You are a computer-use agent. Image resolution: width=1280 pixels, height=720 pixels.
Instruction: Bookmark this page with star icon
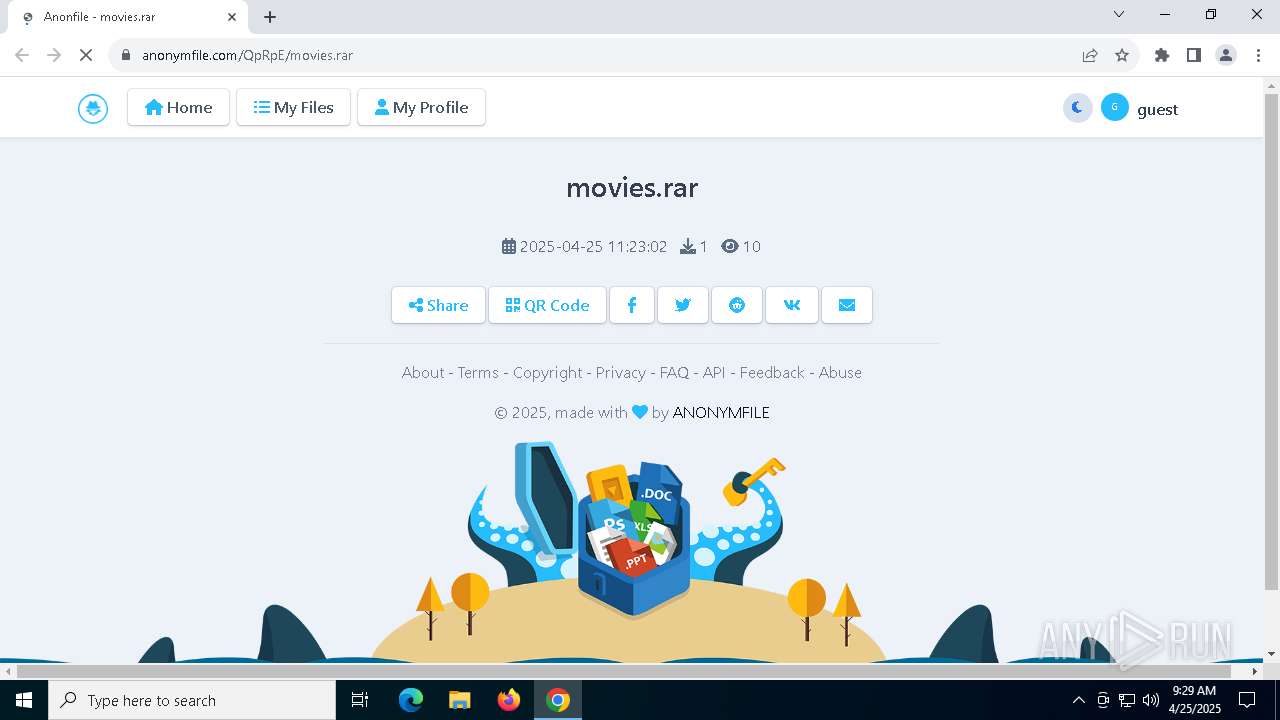[1122, 55]
